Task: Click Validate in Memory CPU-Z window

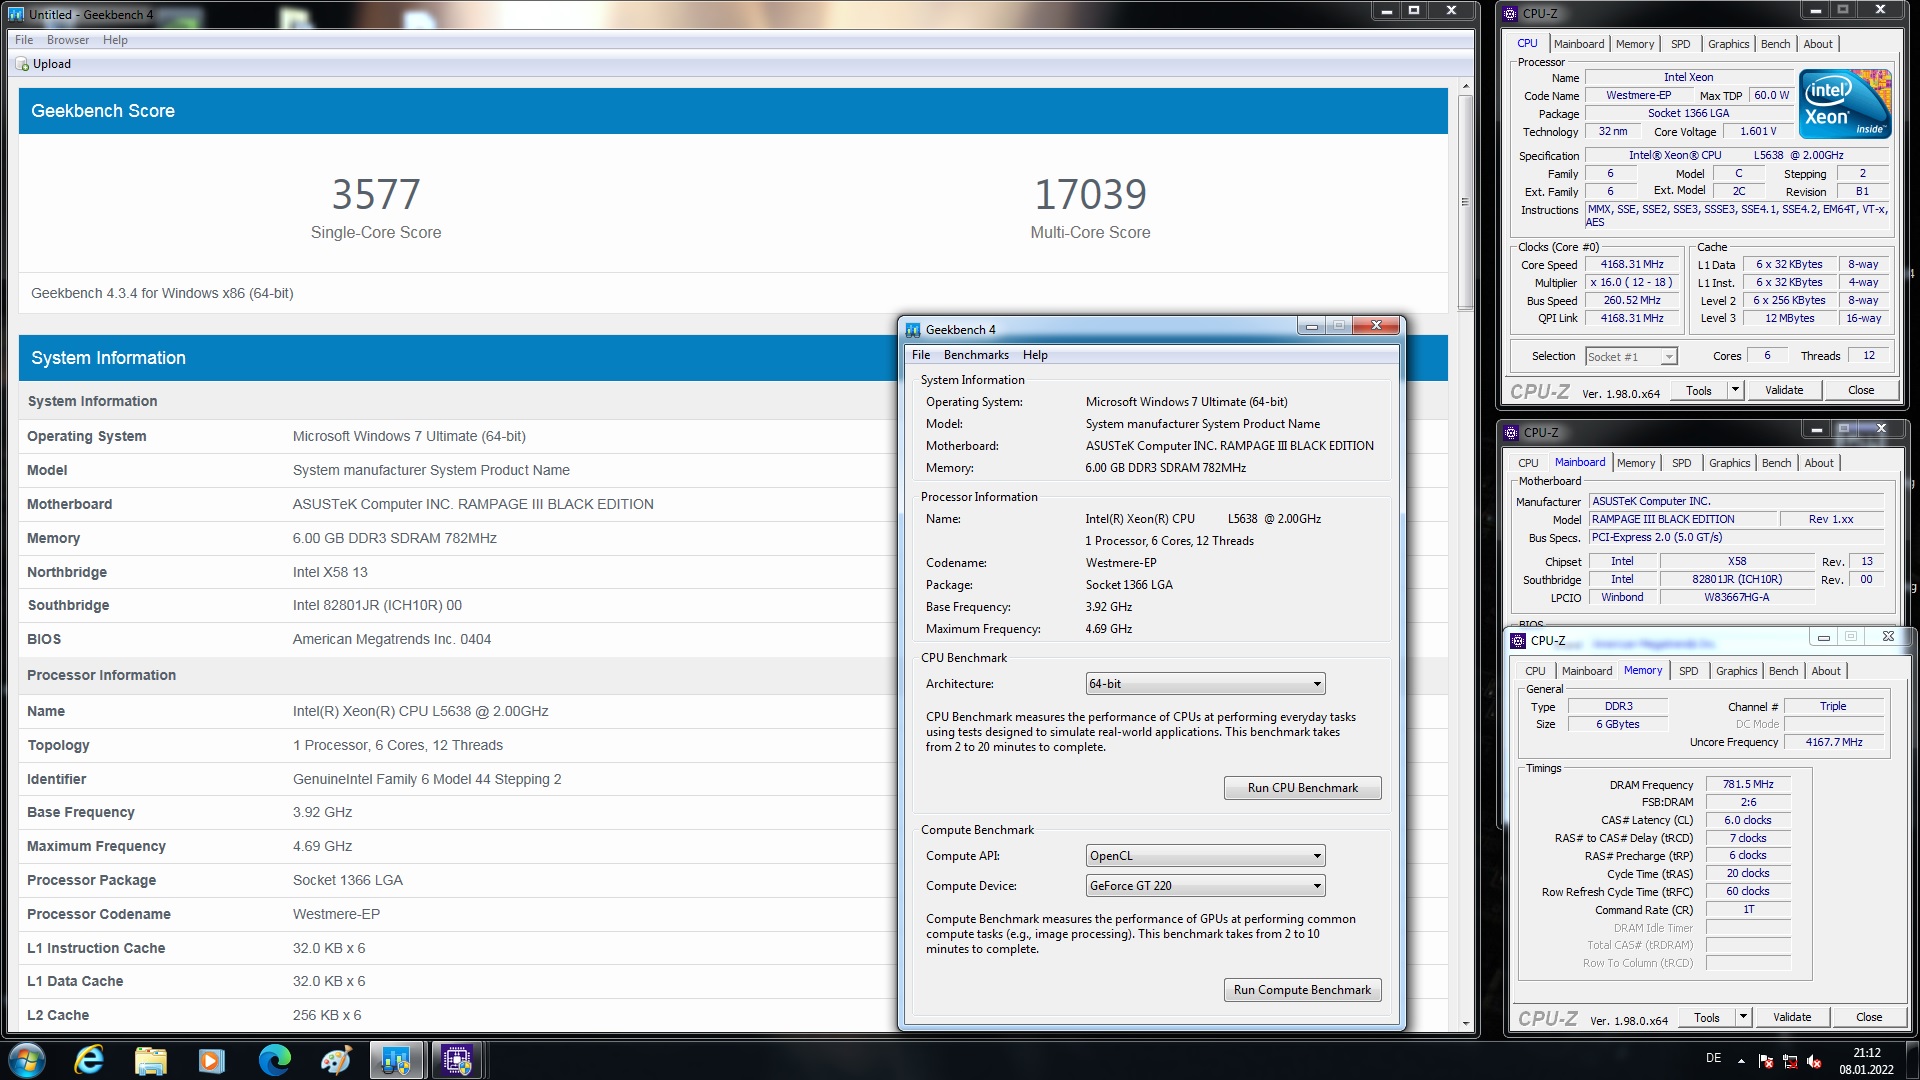Action: pyautogui.click(x=1792, y=1017)
